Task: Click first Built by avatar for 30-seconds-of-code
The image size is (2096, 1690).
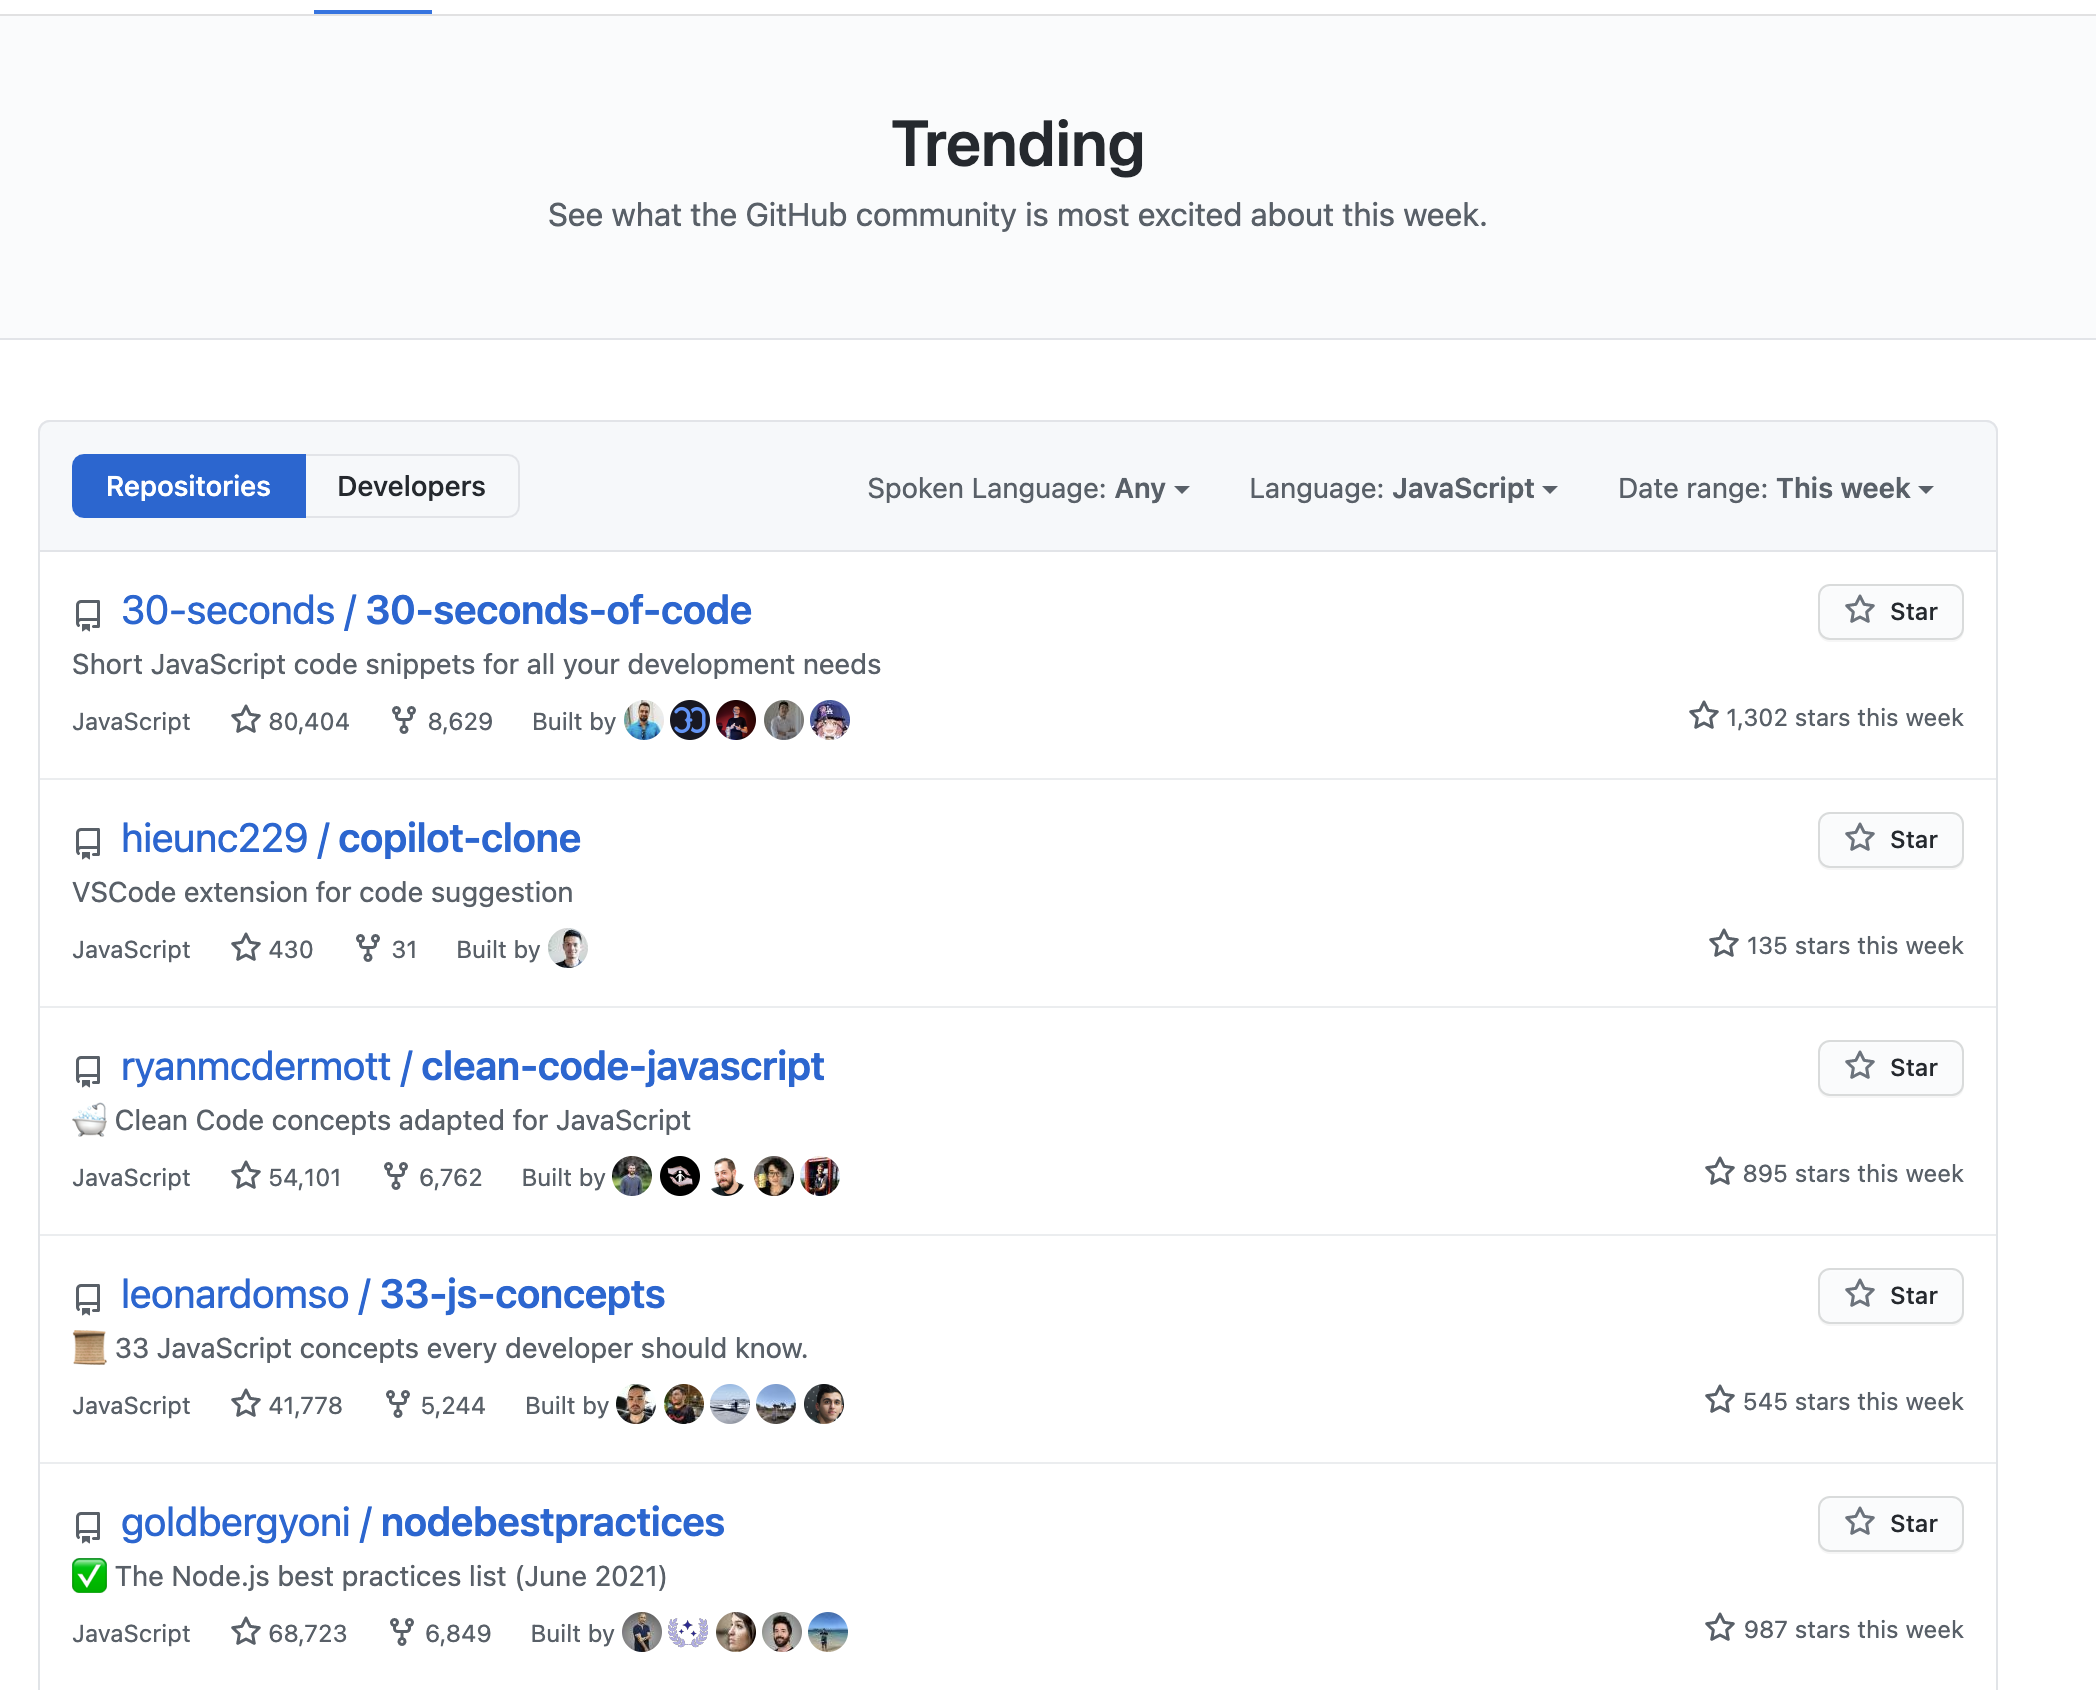Action: [643, 720]
